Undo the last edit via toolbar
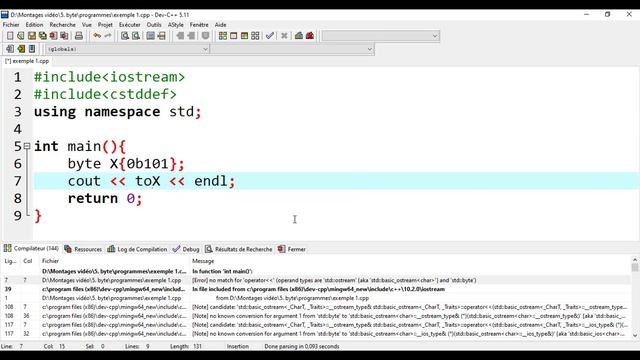 tap(97, 36)
